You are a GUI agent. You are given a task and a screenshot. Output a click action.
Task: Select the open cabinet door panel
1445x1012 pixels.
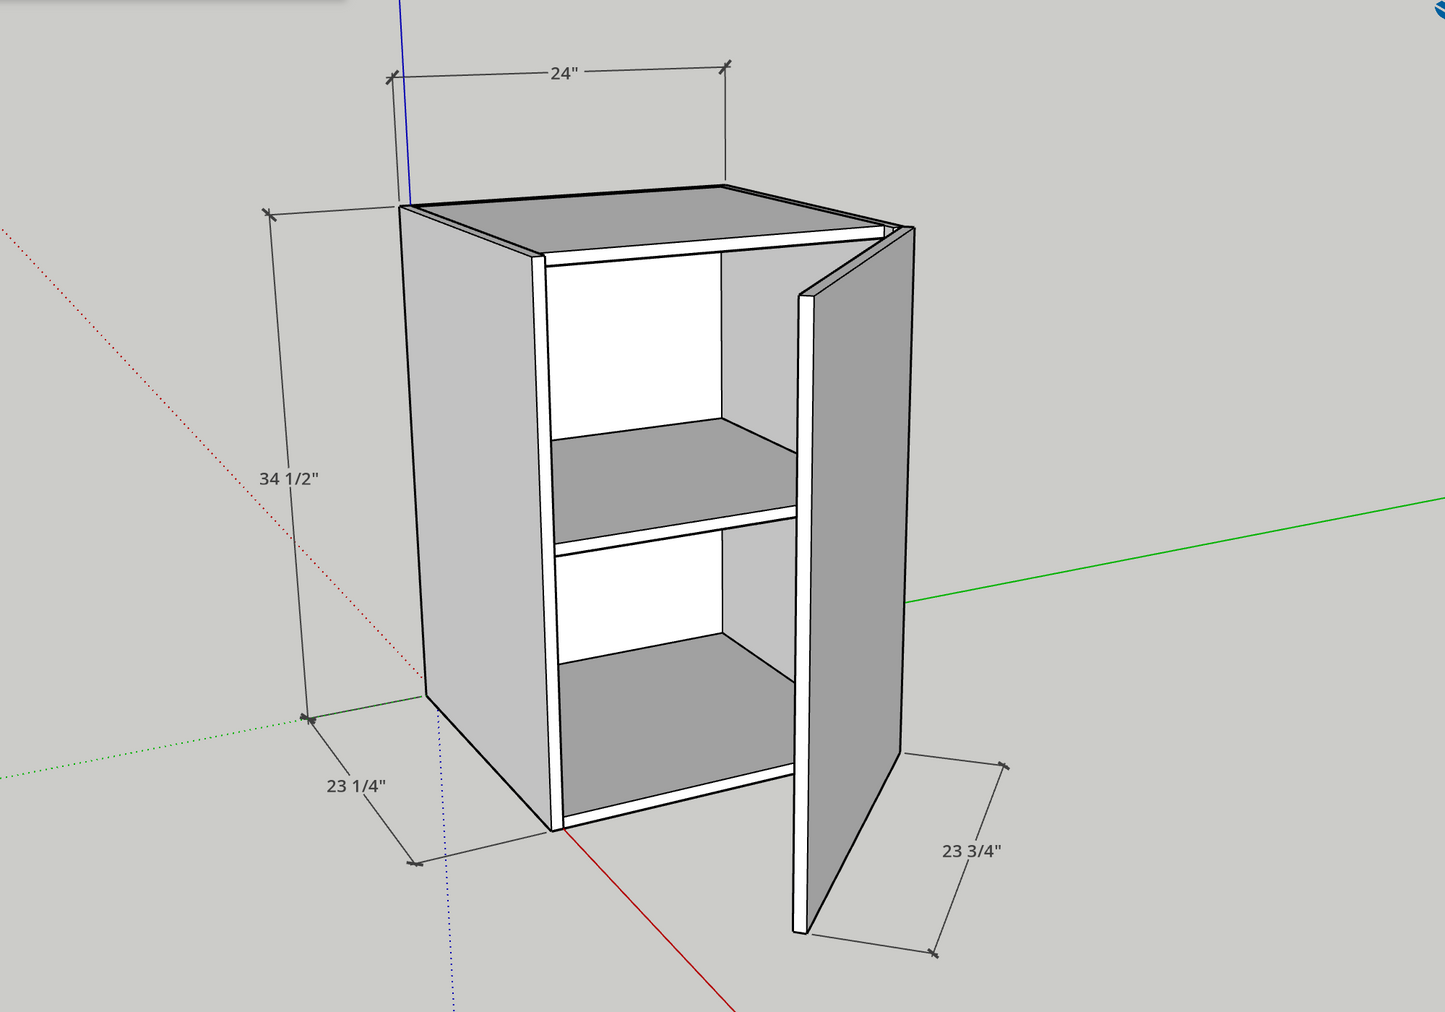pos(858,580)
